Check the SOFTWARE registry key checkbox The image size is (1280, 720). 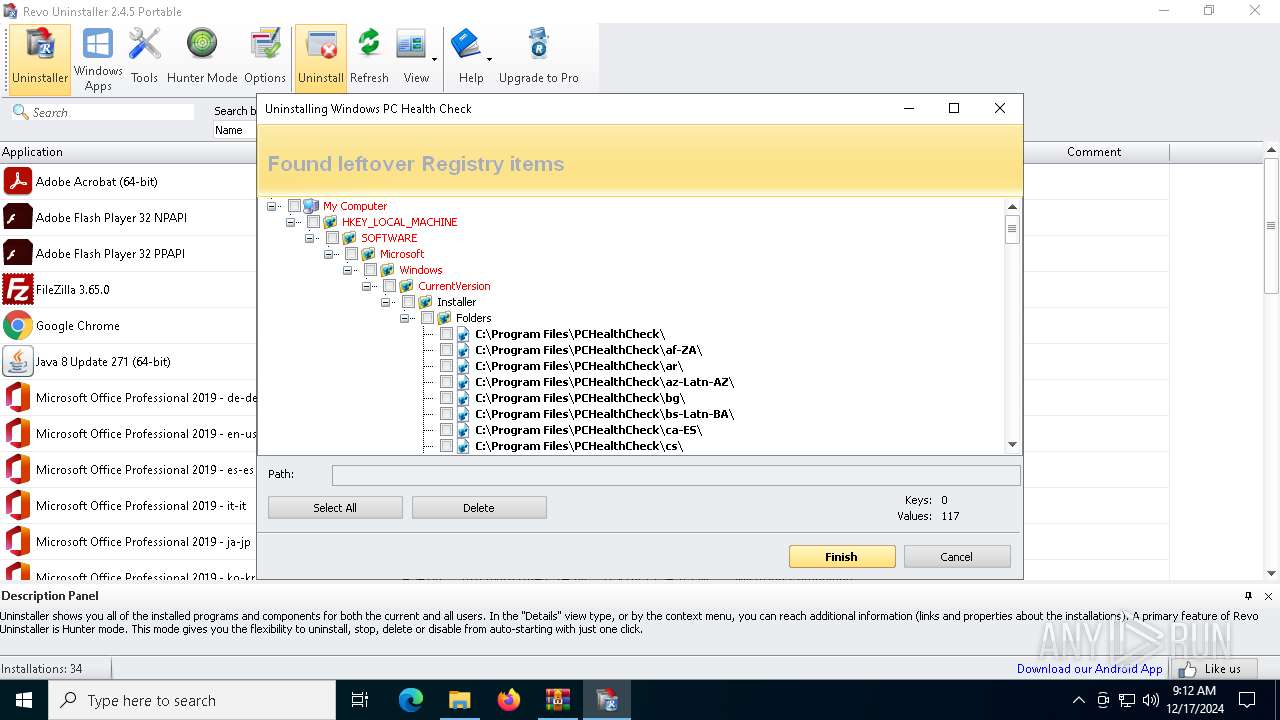[x=332, y=238]
